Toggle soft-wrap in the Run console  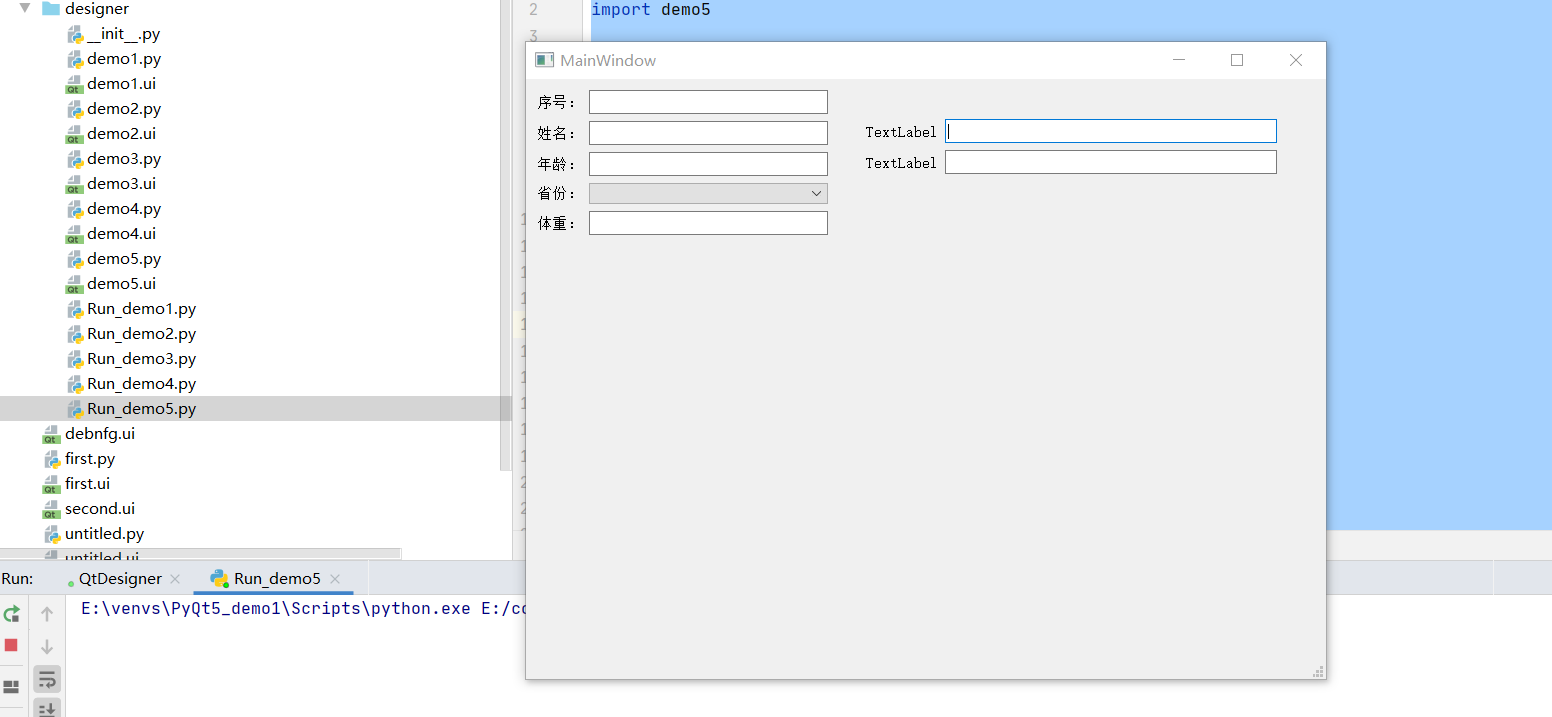(x=47, y=680)
